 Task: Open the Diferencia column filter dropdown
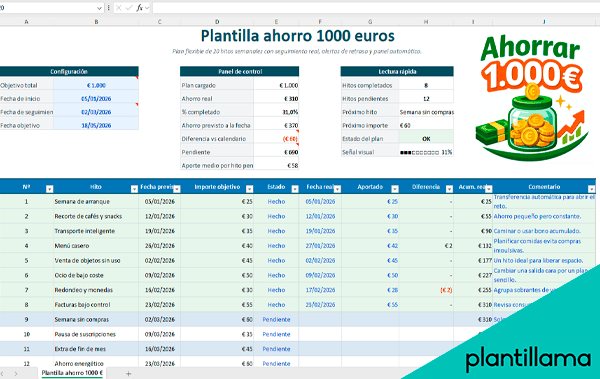coord(450,189)
